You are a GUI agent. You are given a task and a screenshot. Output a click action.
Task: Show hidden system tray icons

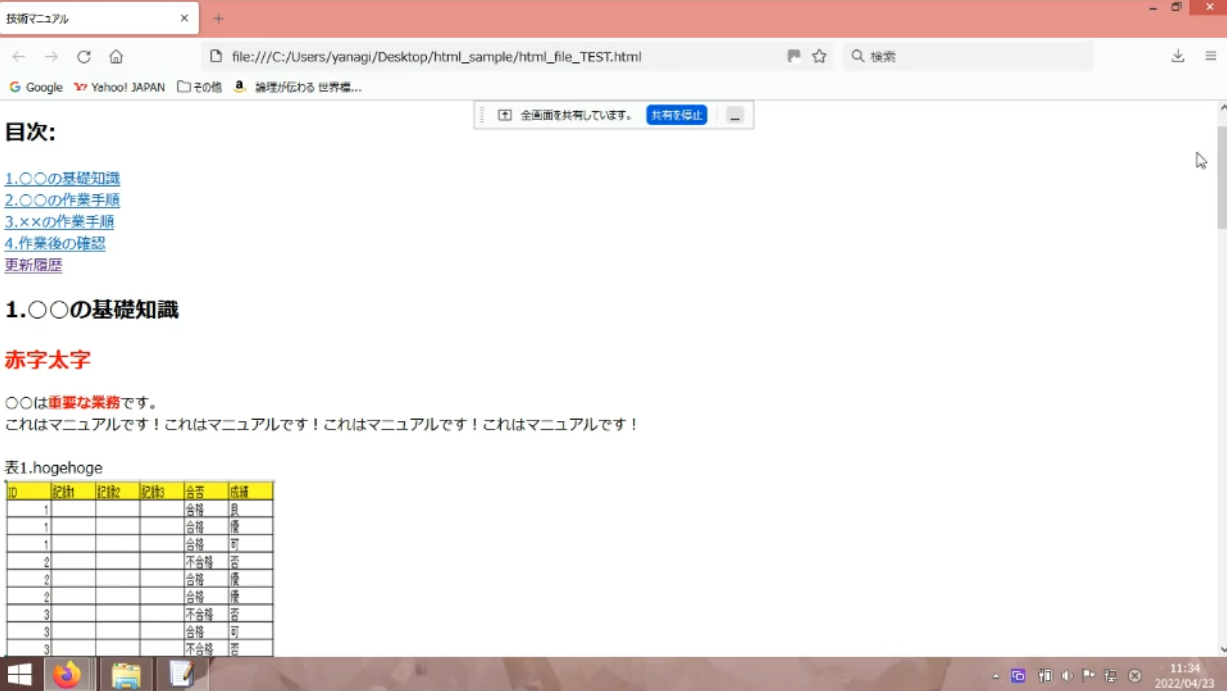pyautogui.click(x=995, y=676)
